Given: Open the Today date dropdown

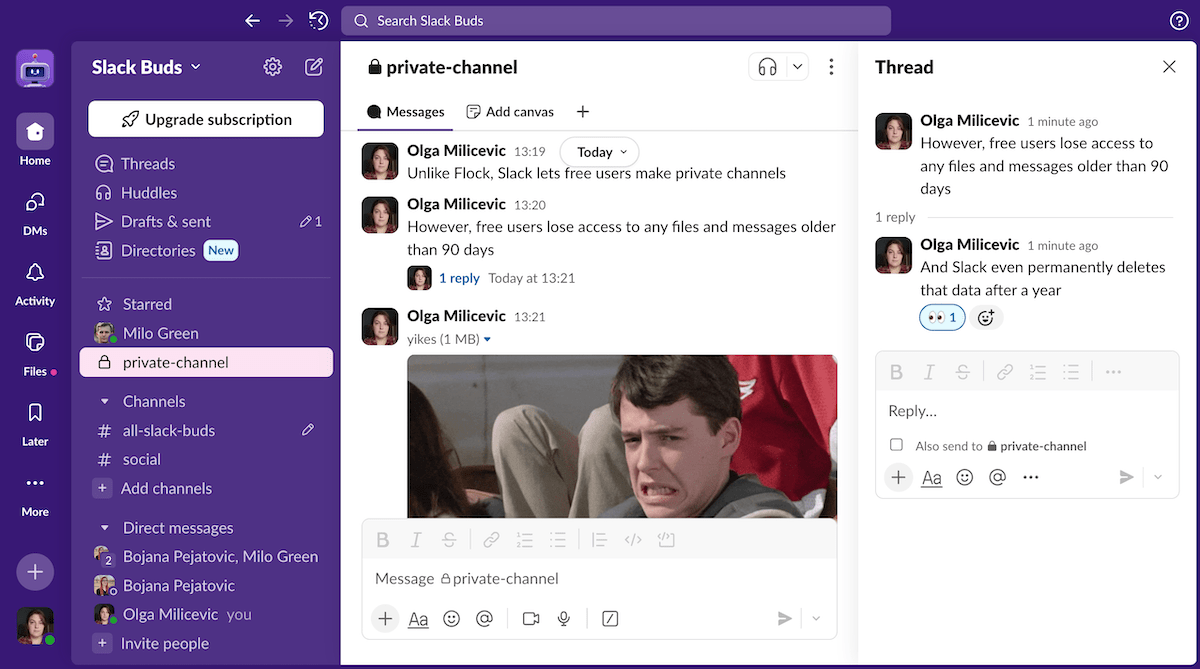Looking at the screenshot, I should click(599, 152).
